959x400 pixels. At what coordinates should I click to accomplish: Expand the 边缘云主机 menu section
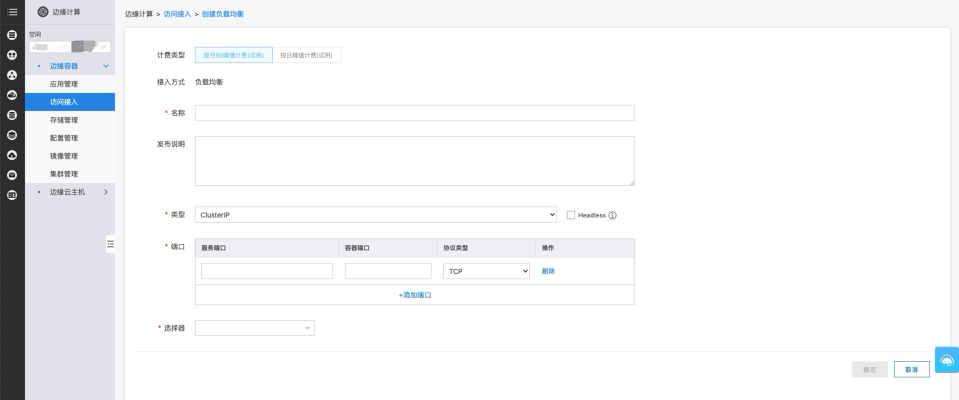[70, 192]
